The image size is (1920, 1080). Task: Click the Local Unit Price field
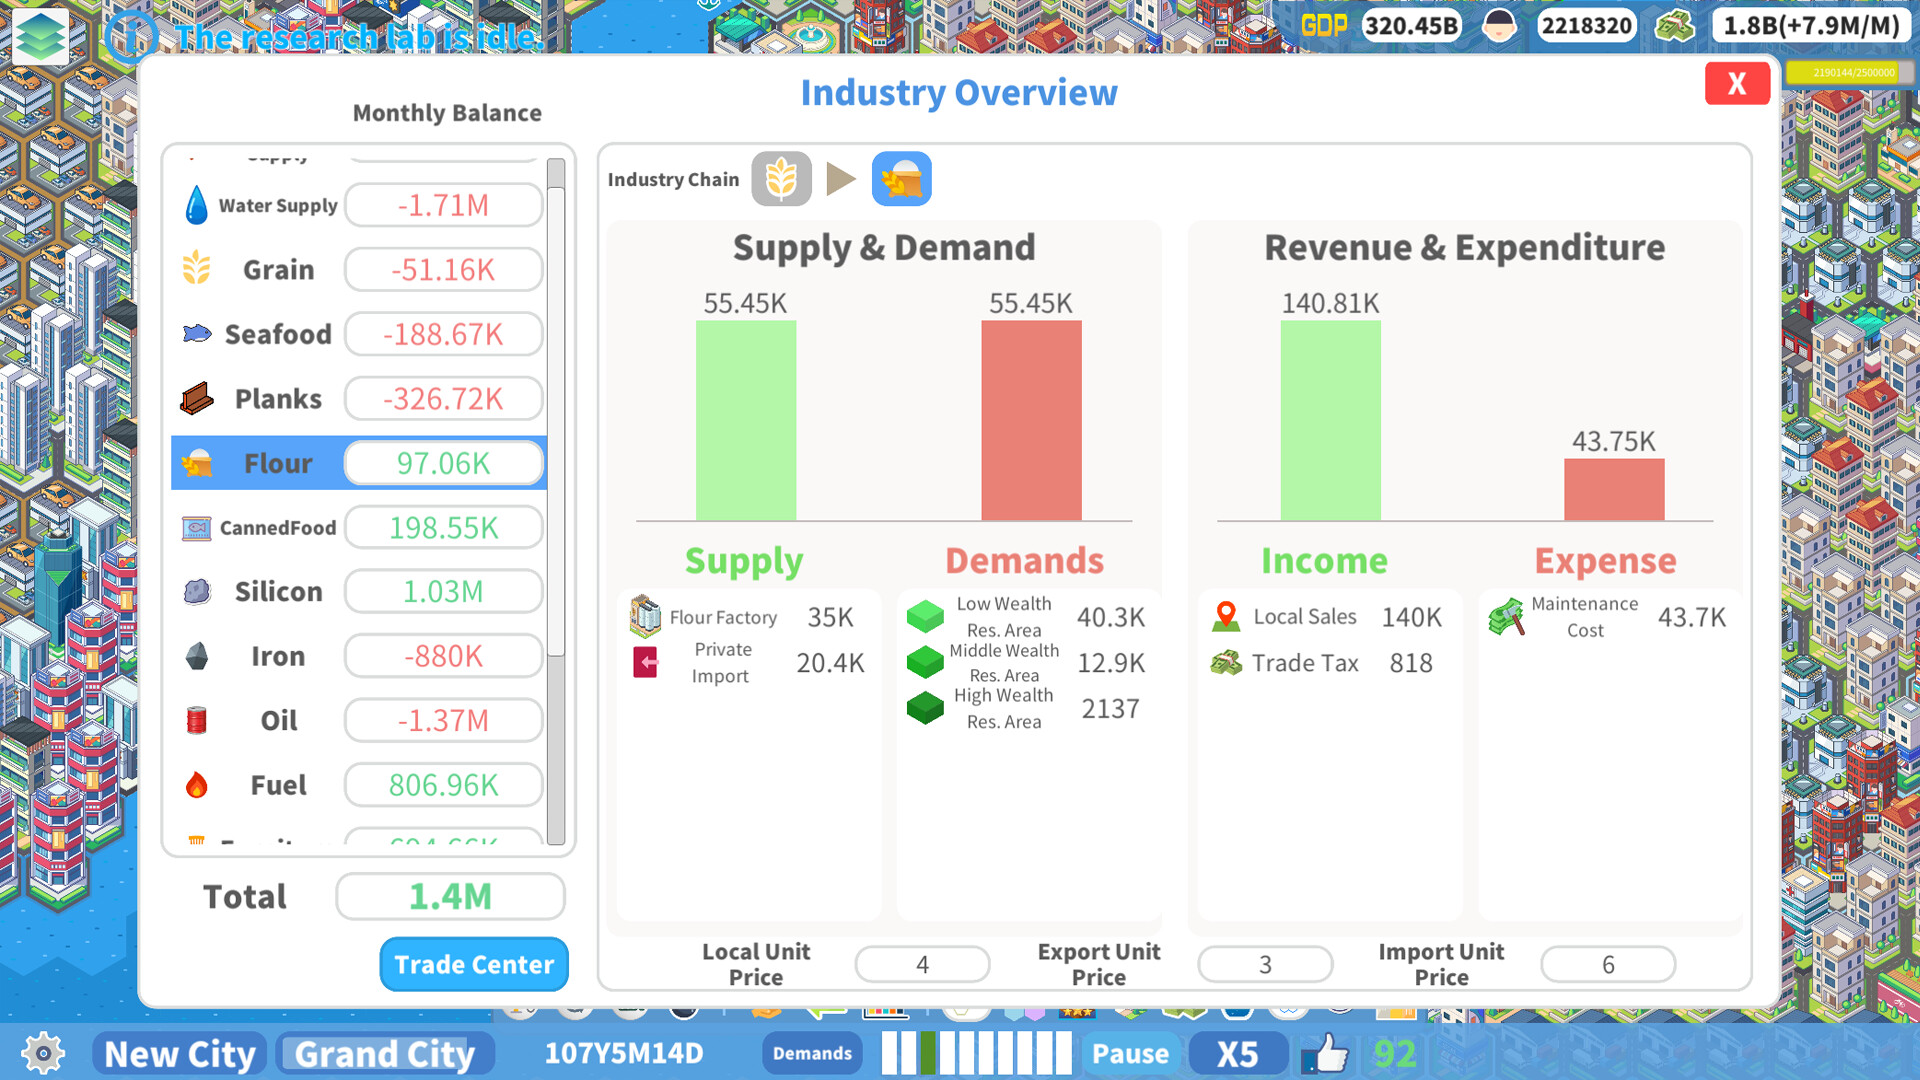pyautogui.click(x=922, y=964)
